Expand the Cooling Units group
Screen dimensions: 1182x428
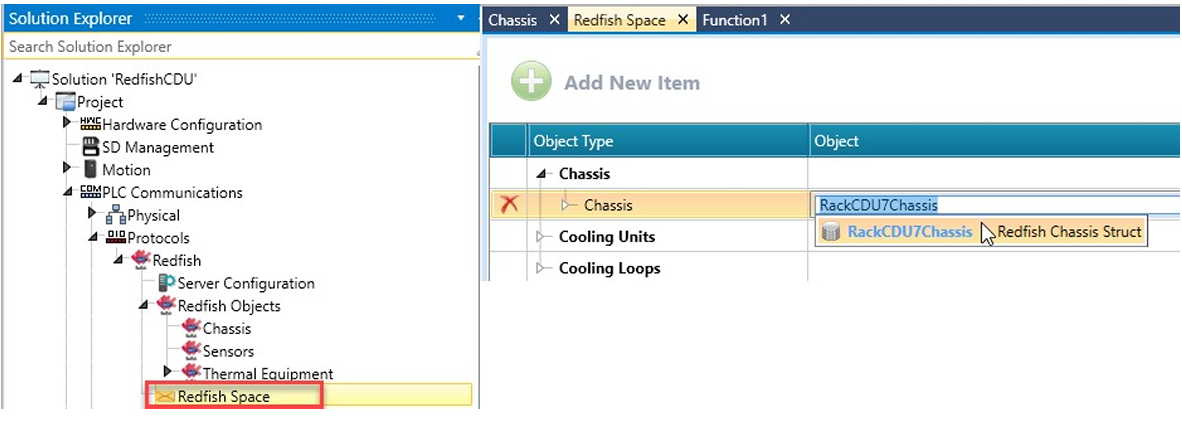point(542,237)
